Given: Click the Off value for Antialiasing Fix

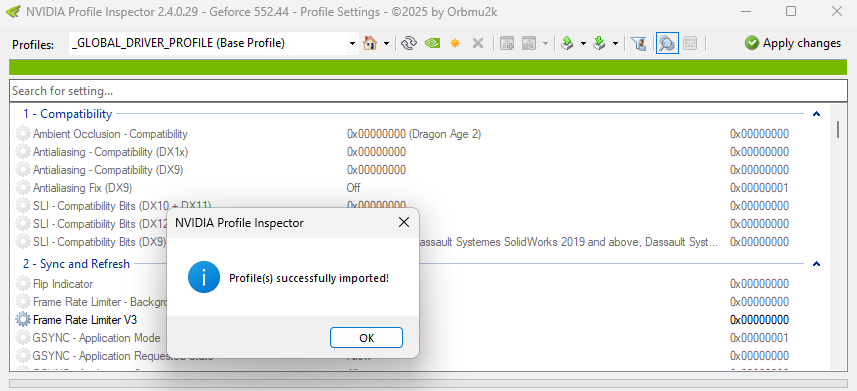Looking at the screenshot, I should [x=353, y=188].
